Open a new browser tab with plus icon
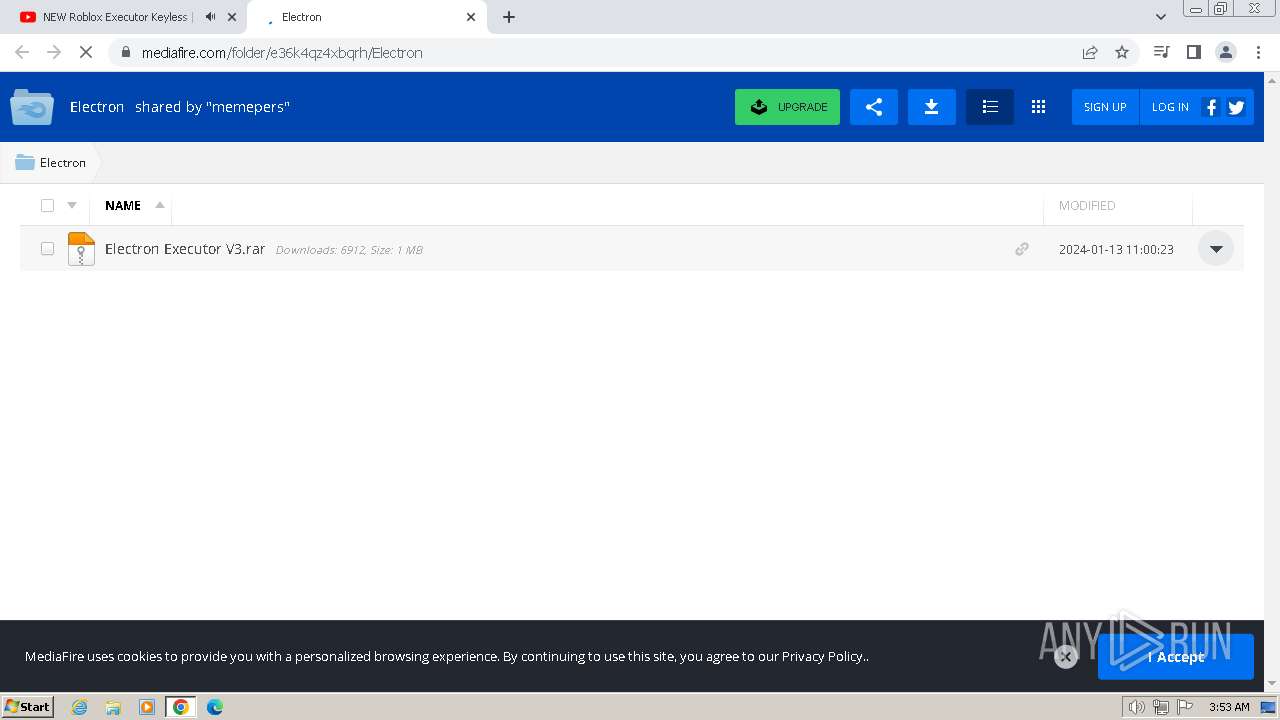Viewport: 1280px width, 720px height. [x=509, y=17]
